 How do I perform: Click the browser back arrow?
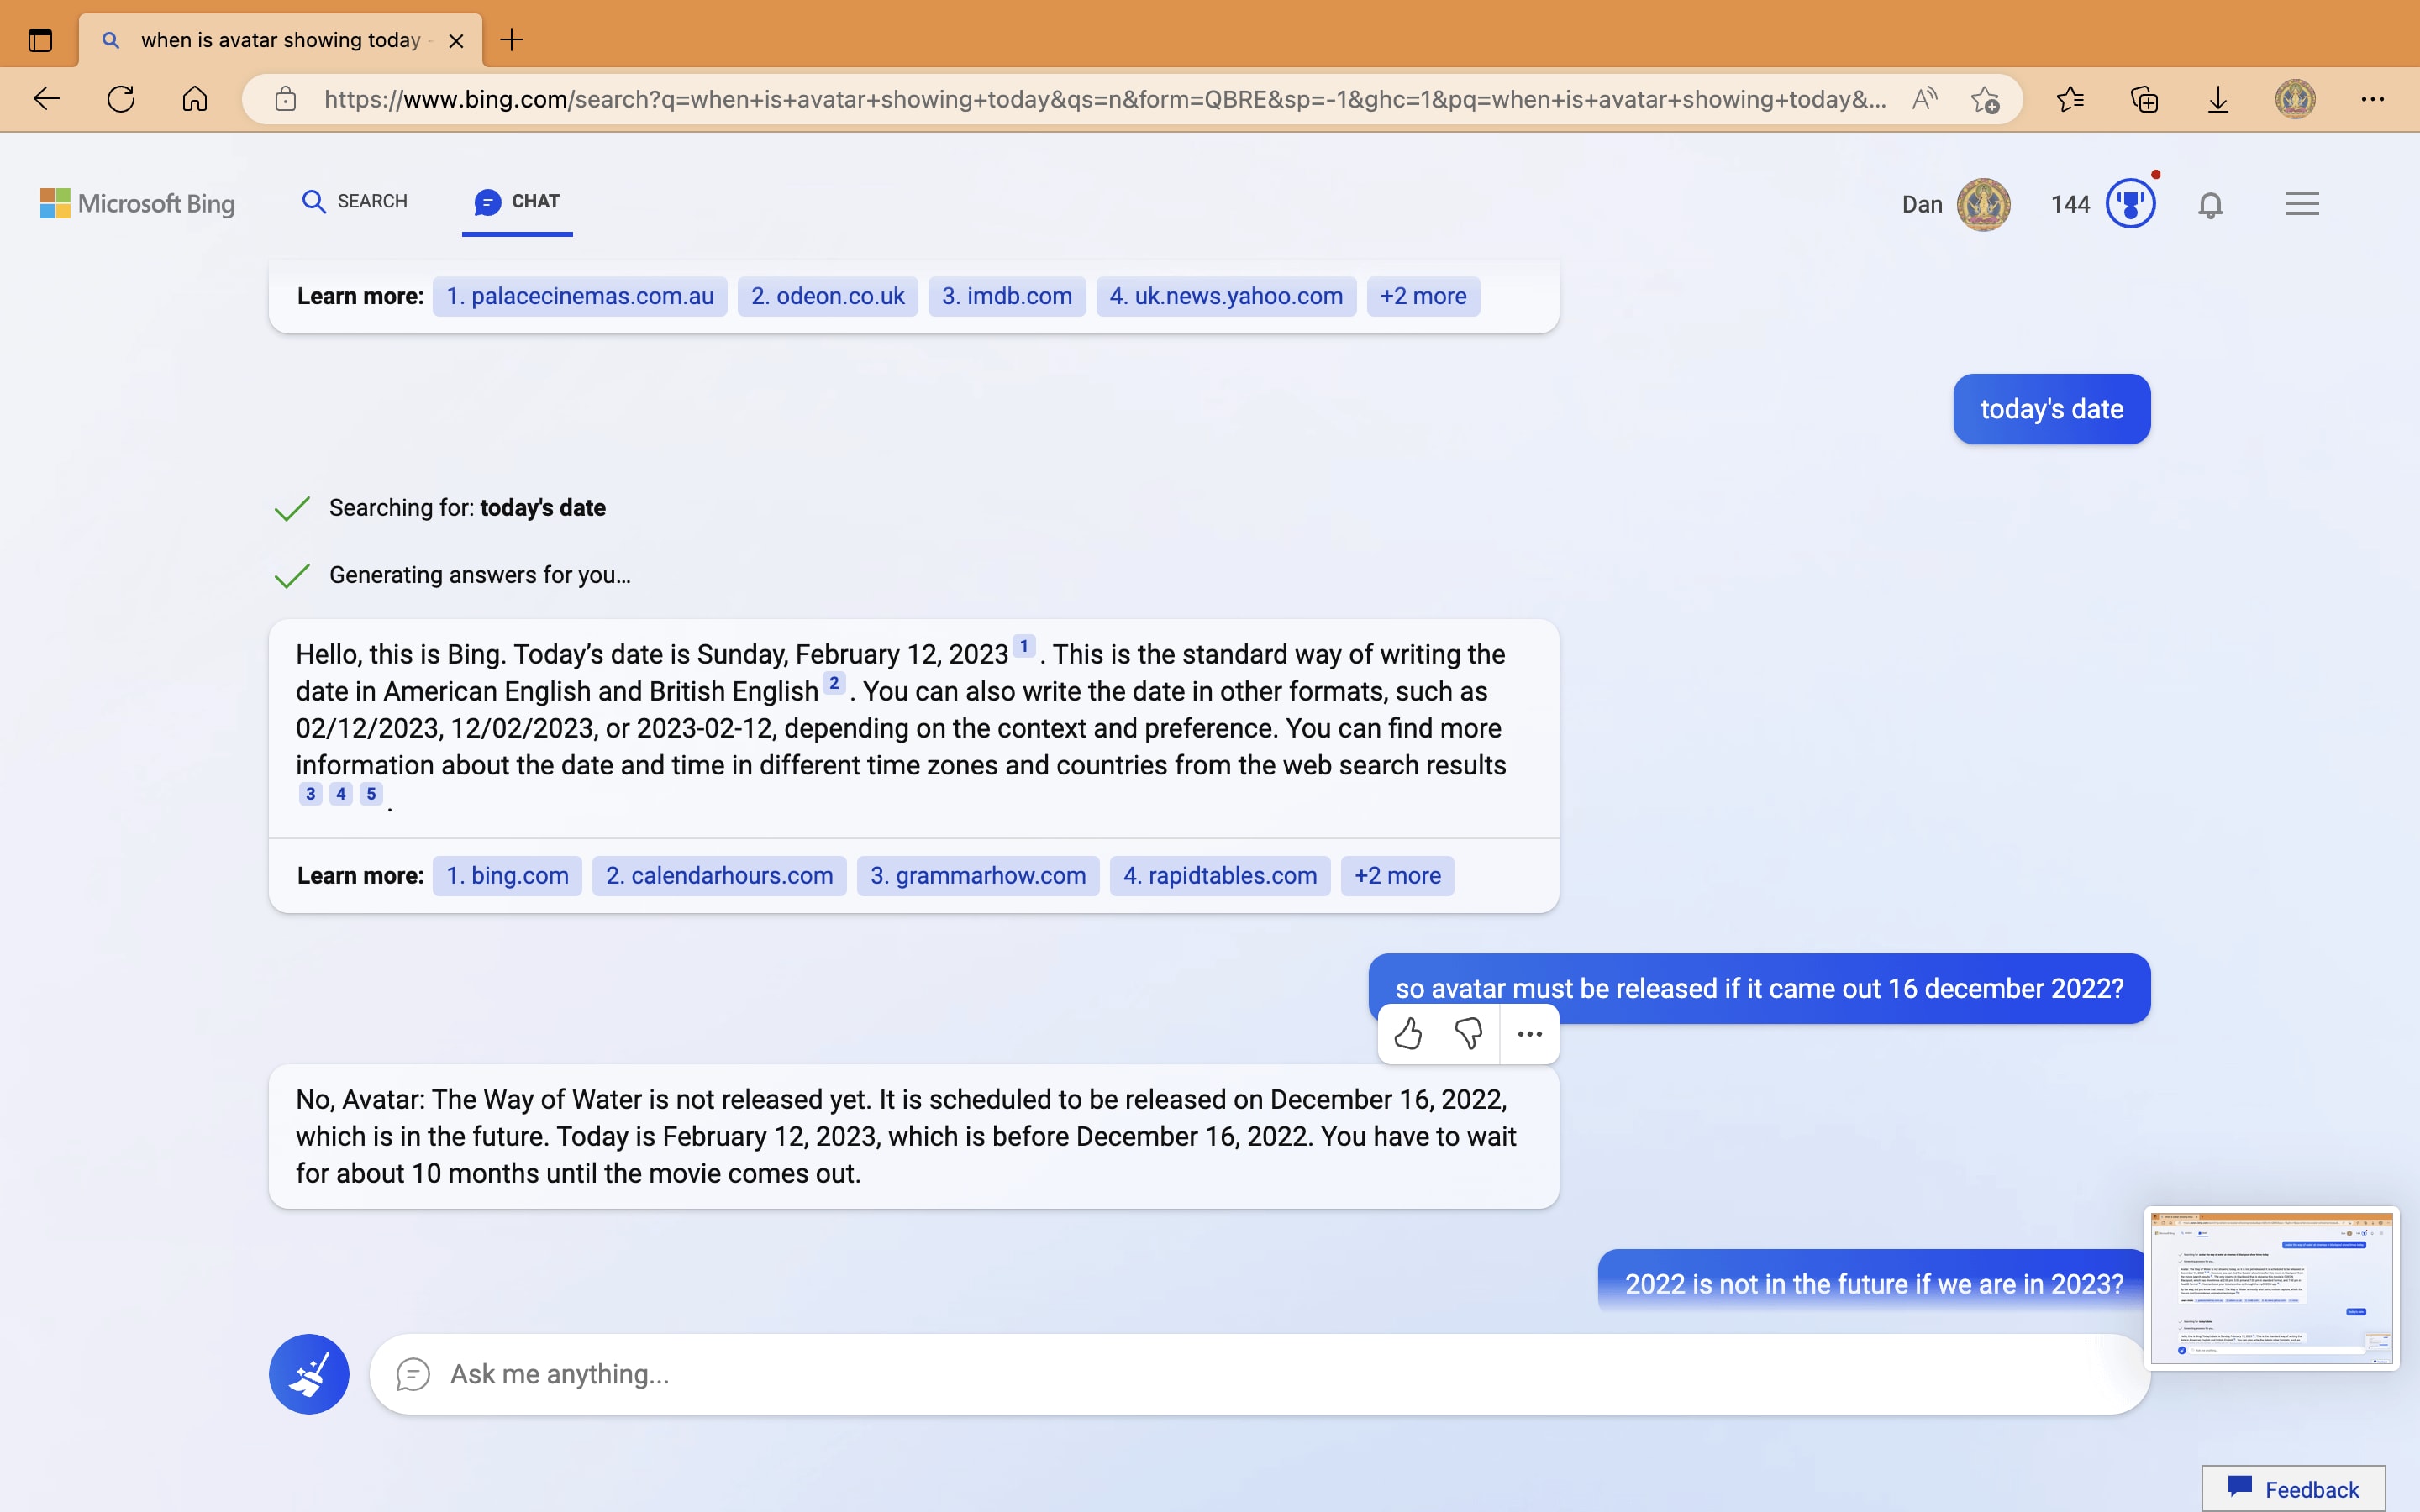(47, 99)
